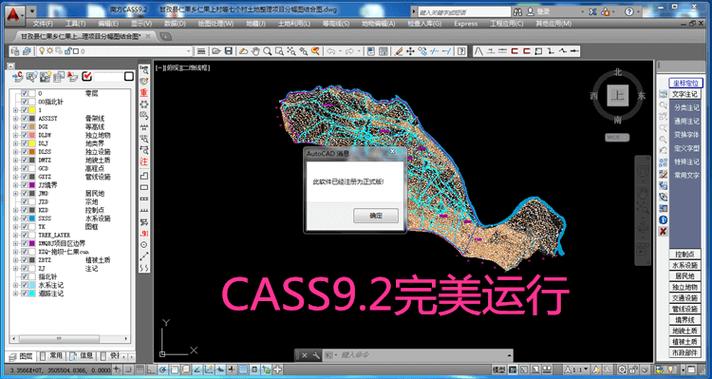Toggle the KZD layer checkbox
The width and height of the screenshot is (712, 379).
[x=25, y=210]
